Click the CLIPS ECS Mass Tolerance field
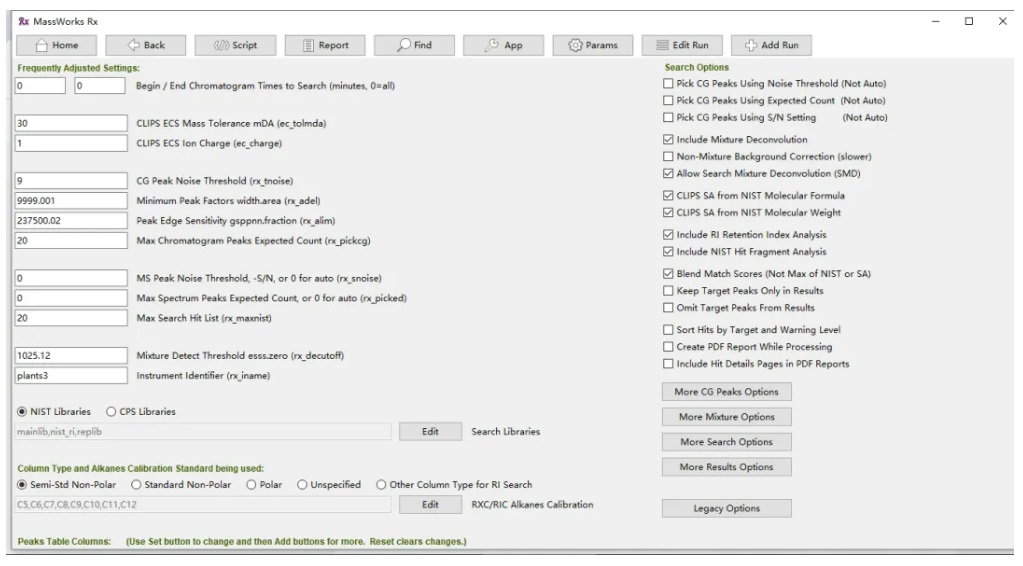Screen dimensions: 1023x566 click(x=72, y=123)
